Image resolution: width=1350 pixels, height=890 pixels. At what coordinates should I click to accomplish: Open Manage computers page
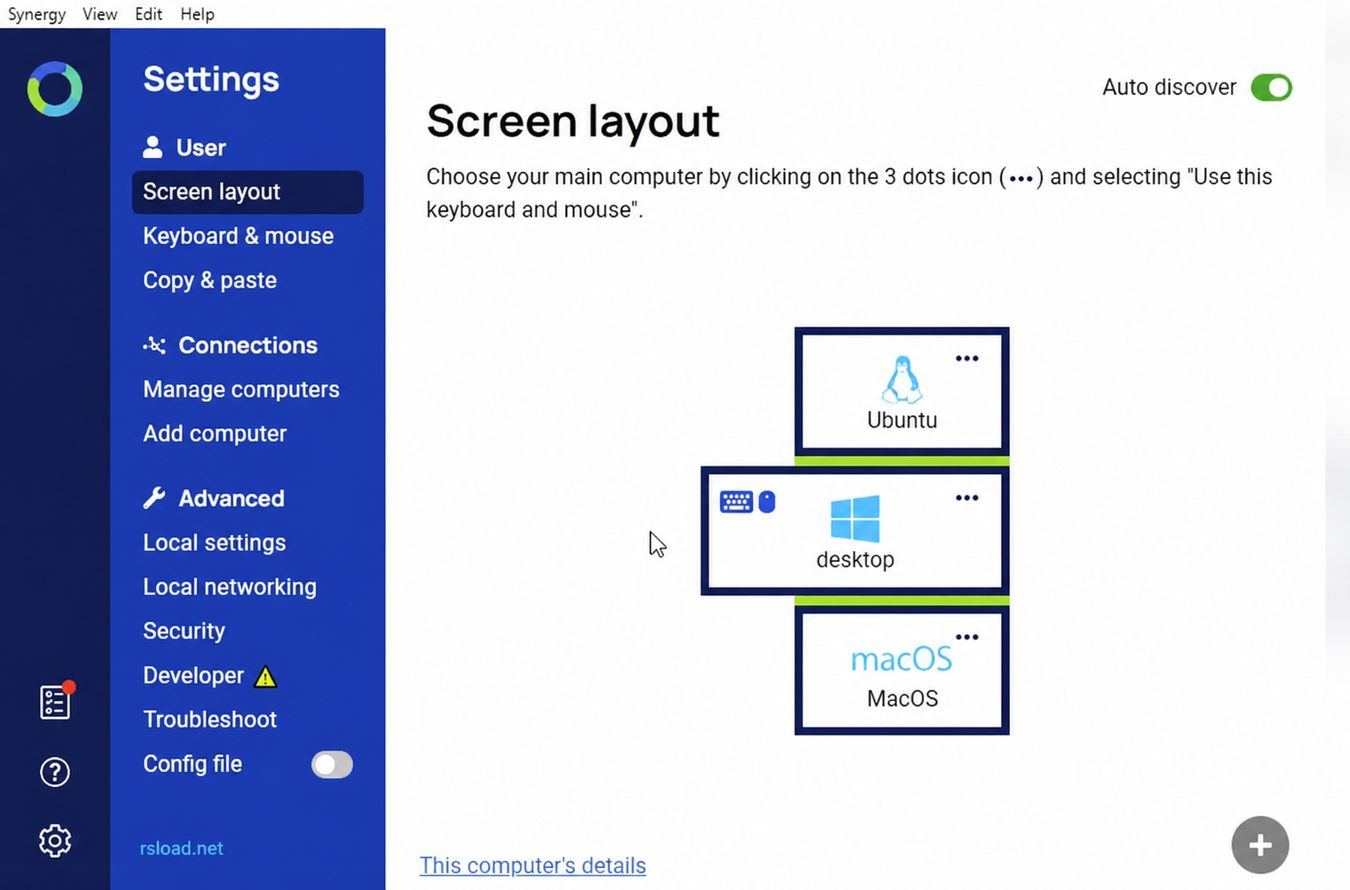point(241,389)
